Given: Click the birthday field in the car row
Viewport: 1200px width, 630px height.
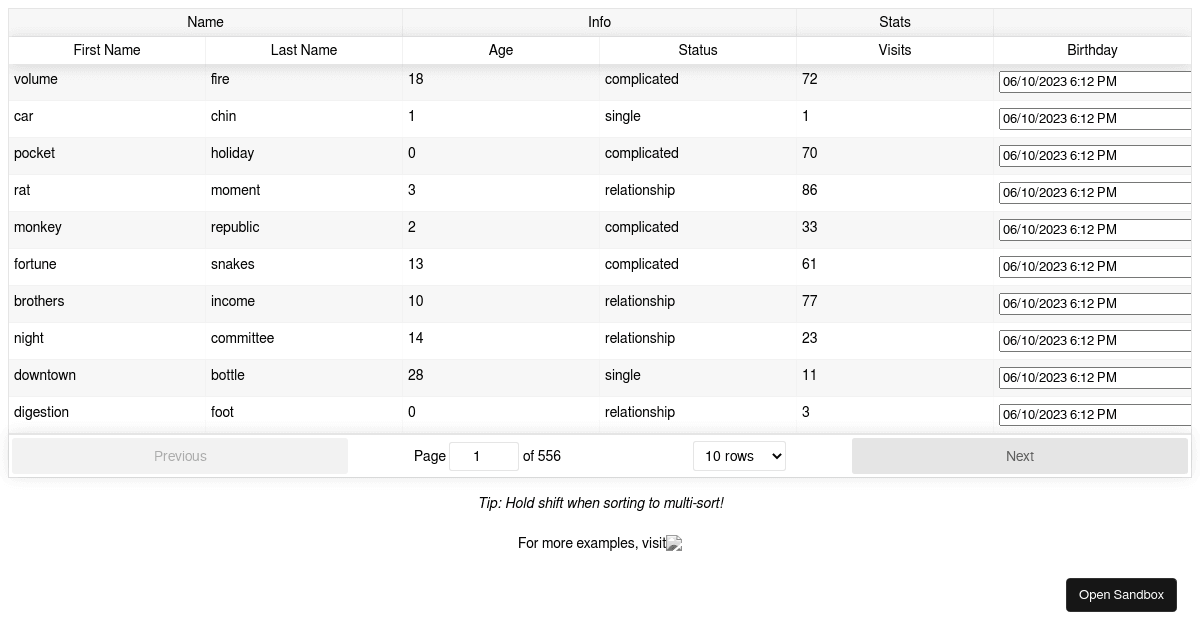Looking at the screenshot, I should click(x=1095, y=119).
